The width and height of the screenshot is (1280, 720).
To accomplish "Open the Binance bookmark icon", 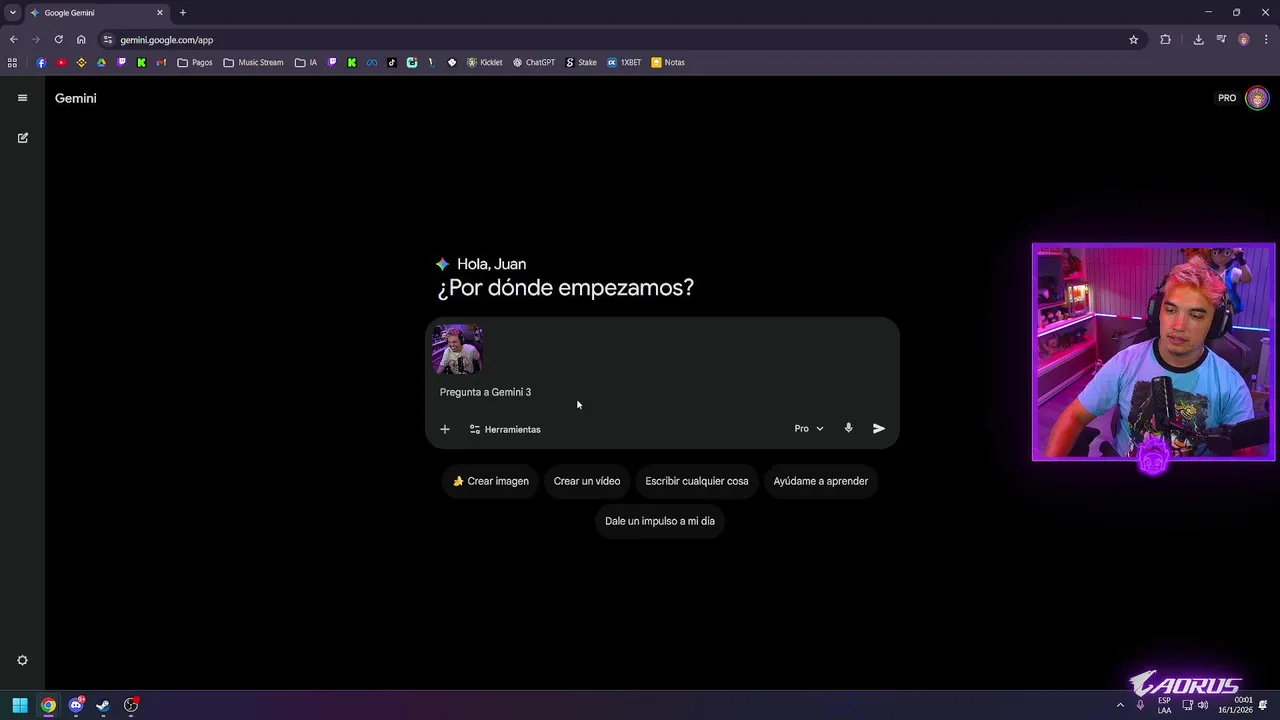I will coord(81,62).
